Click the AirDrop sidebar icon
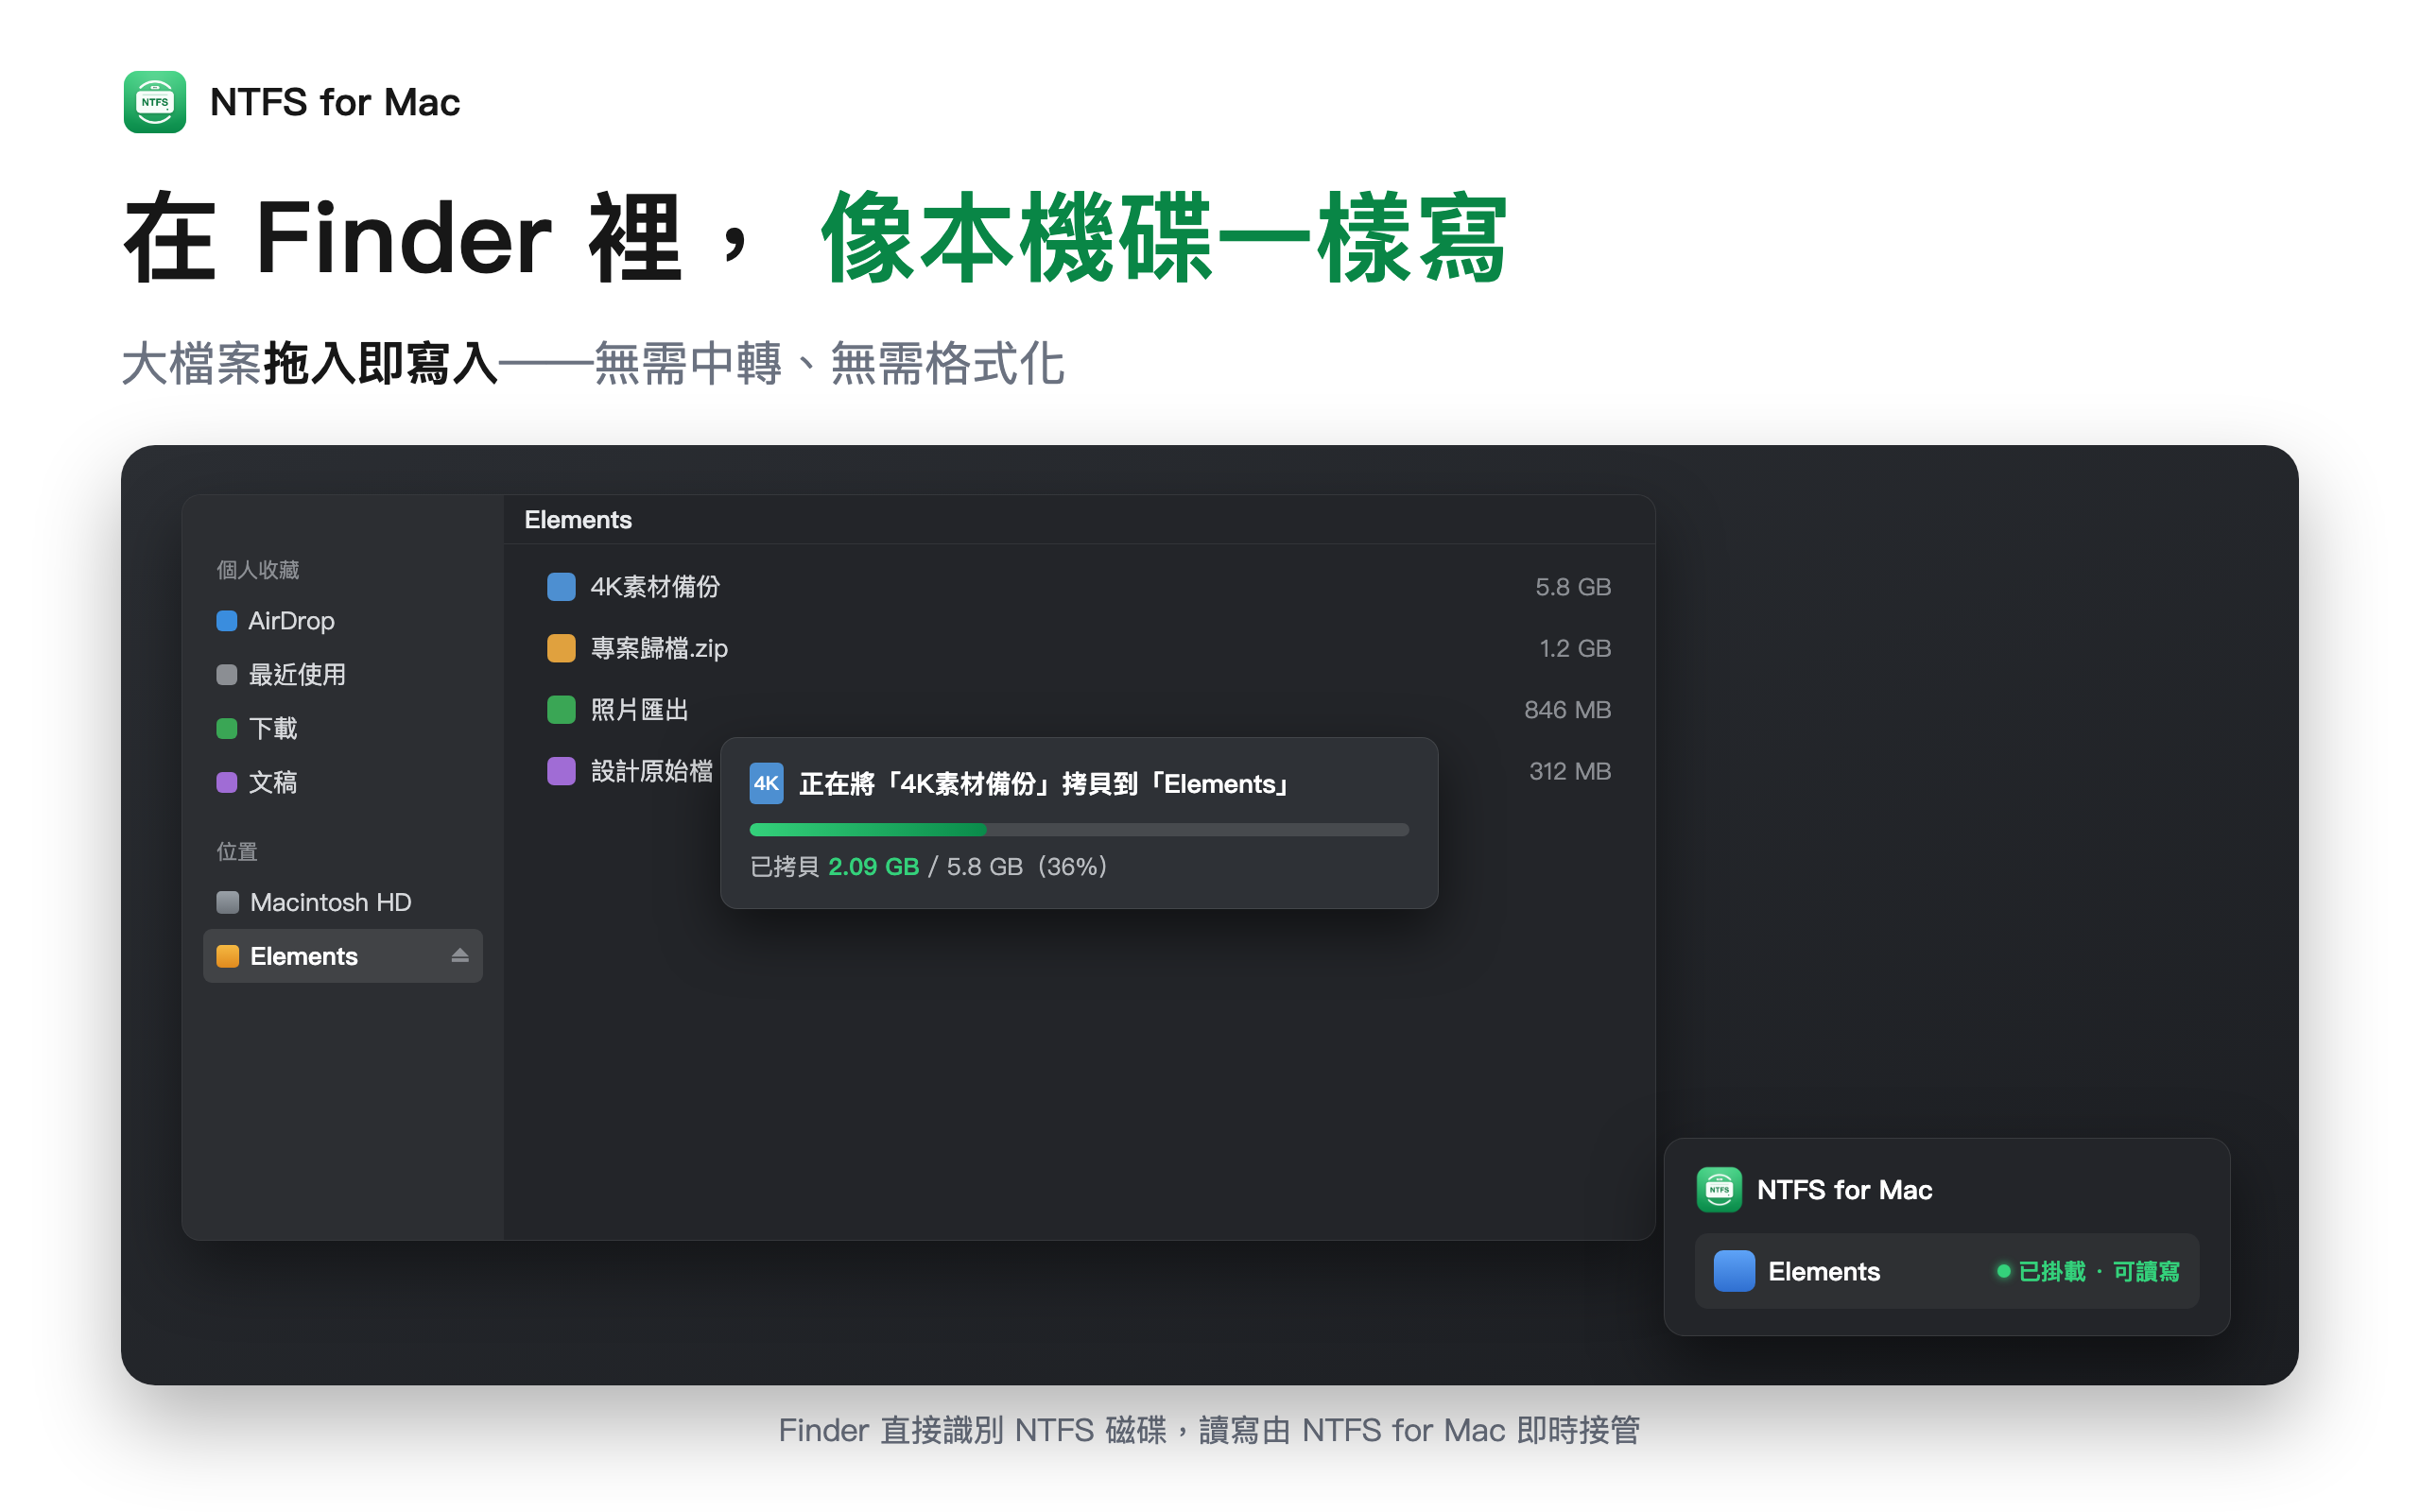Screen dimensions: 2420x1512 [x=227, y=621]
